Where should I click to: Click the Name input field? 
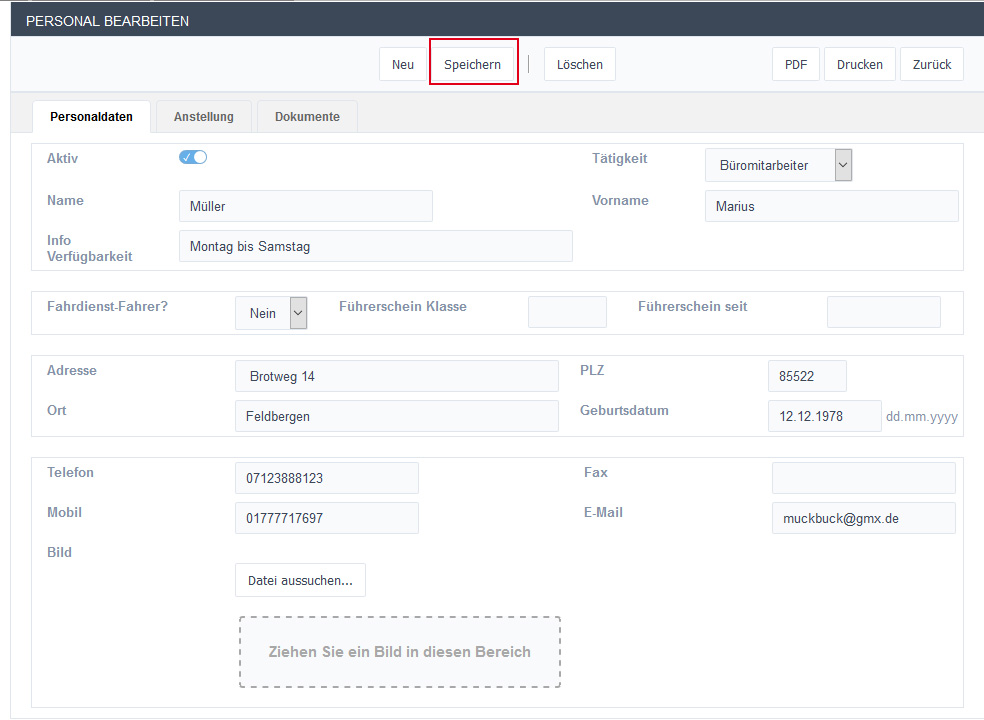click(x=305, y=206)
